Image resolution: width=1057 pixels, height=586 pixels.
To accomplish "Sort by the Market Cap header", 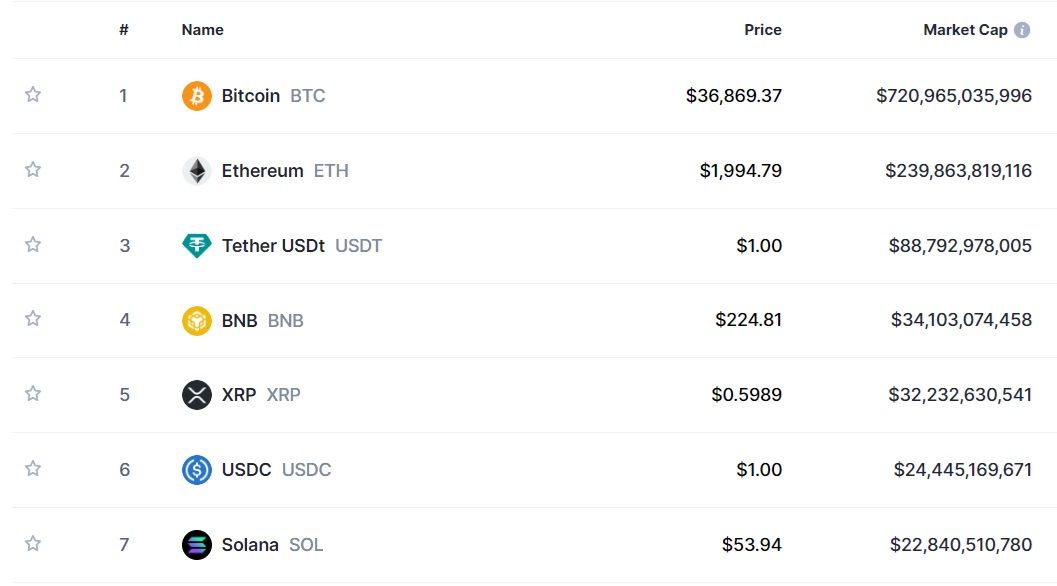I will click(964, 30).
